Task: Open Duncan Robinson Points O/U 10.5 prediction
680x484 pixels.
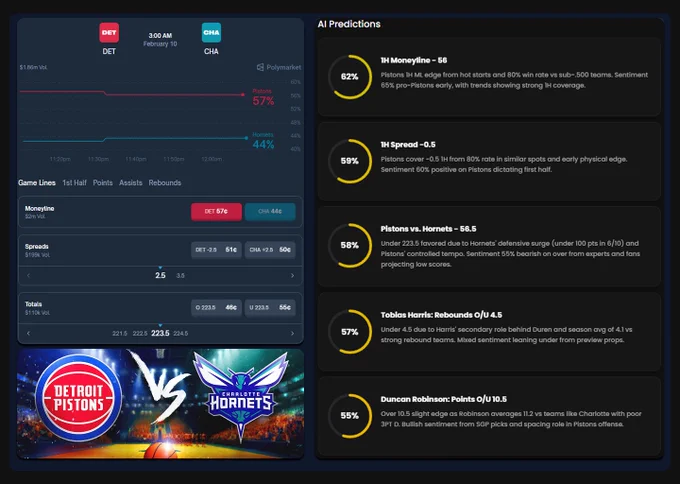Action: point(489,416)
